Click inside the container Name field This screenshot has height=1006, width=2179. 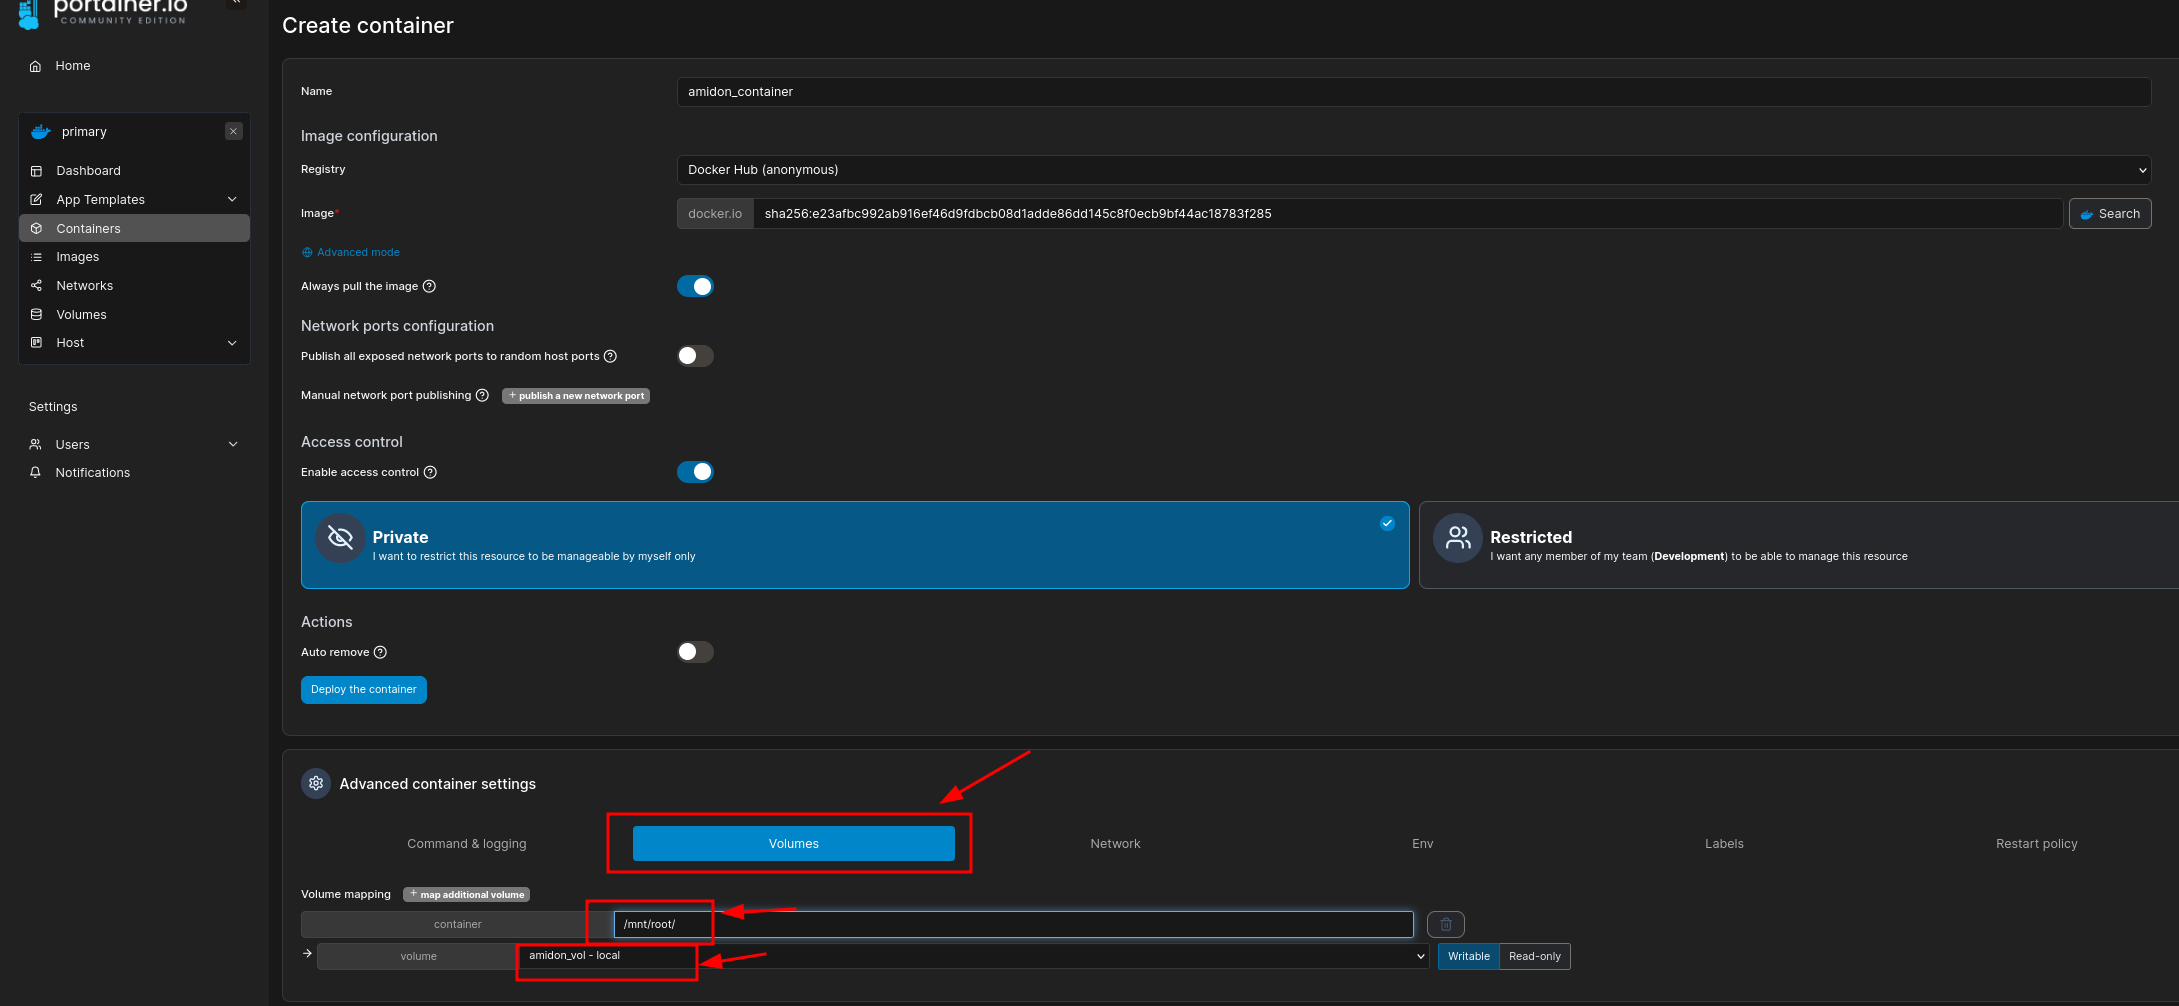(x=1414, y=92)
